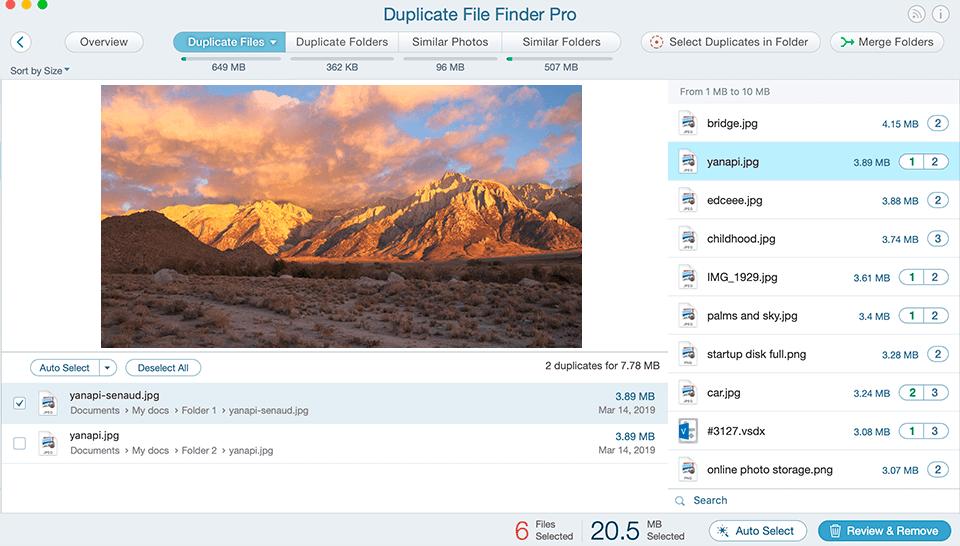Click the 507 MB Similar Folders progress bar
Image resolution: width=960 pixels, height=546 pixels.
pyautogui.click(x=560, y=59)
